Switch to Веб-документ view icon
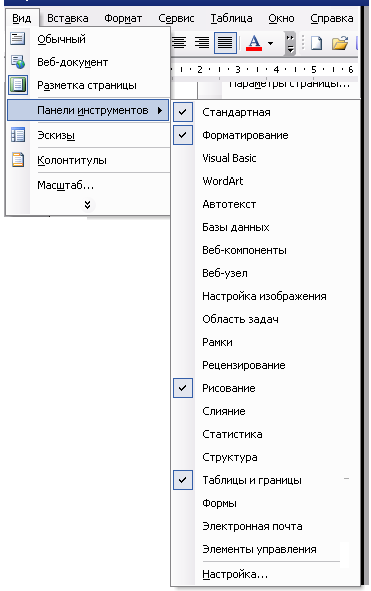The height and width of the screenshot is (591, 371). (17, 62)
